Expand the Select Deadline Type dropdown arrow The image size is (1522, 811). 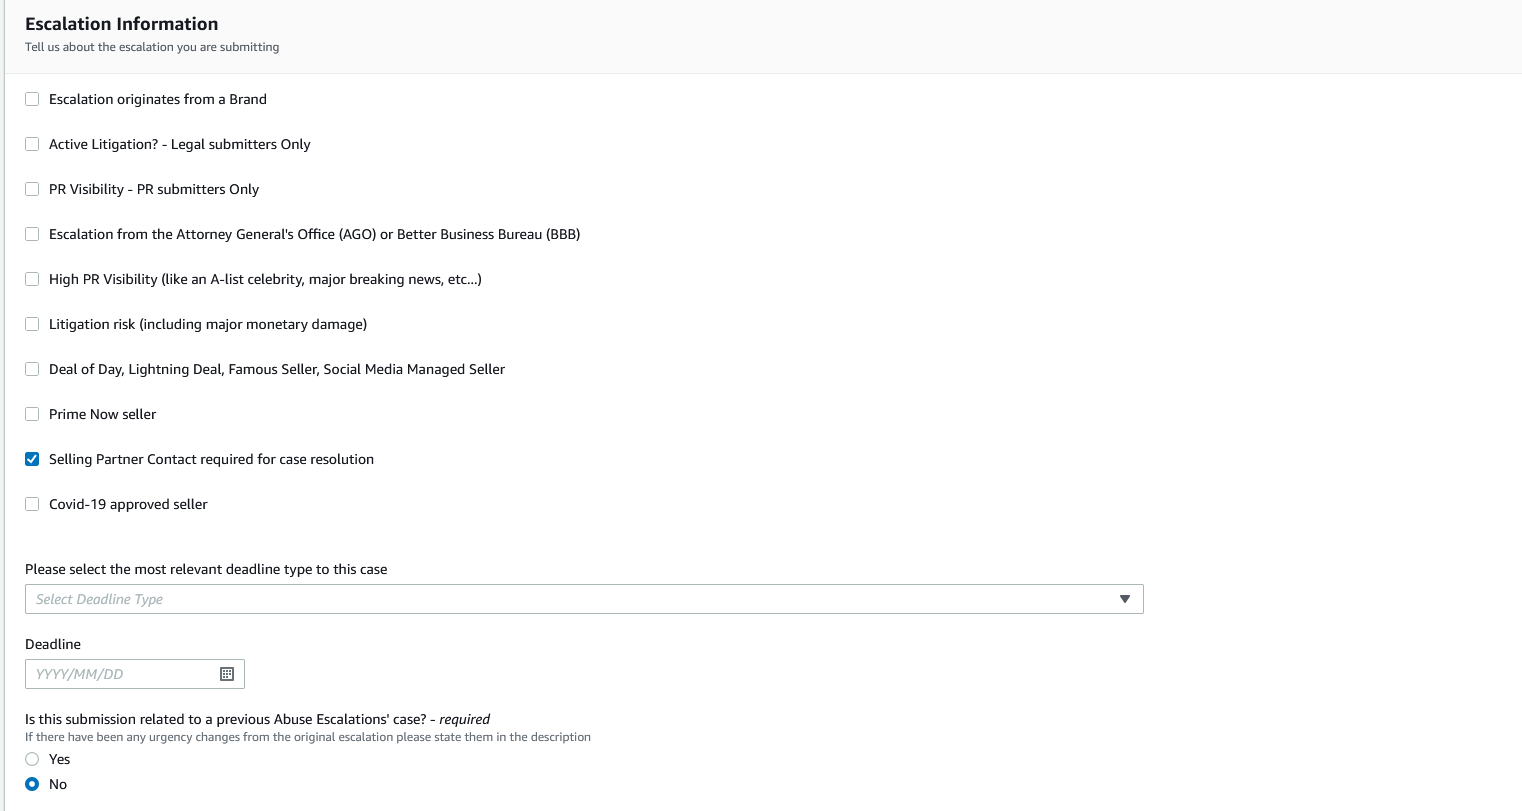coord(1125,599)
